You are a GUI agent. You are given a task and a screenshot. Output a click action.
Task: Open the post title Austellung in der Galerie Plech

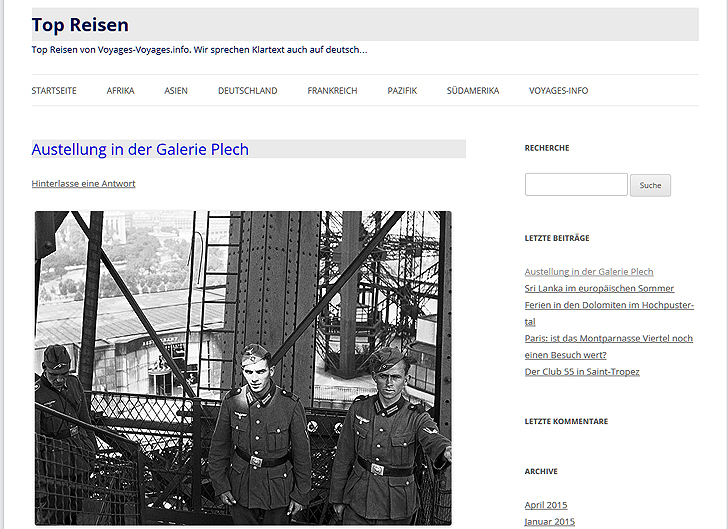click(140, 149)
